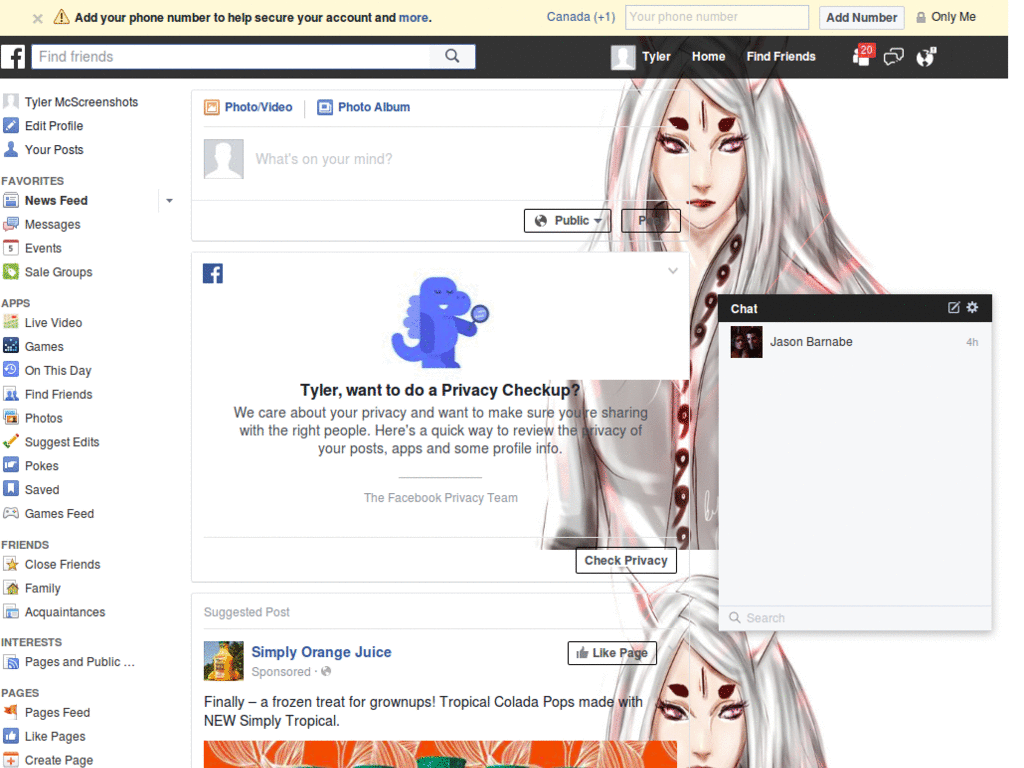
Task: Open the Privacy Checkup card chevron menu
Action: [673, 270]
